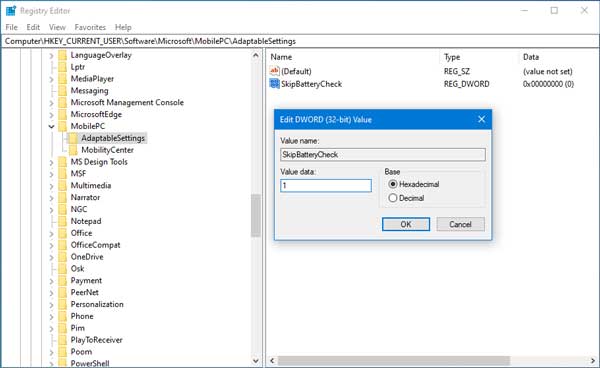Click the MSF folder icon
Image resolution: width=600 pixels, height=368 pixels.
[x=62, y=174]
